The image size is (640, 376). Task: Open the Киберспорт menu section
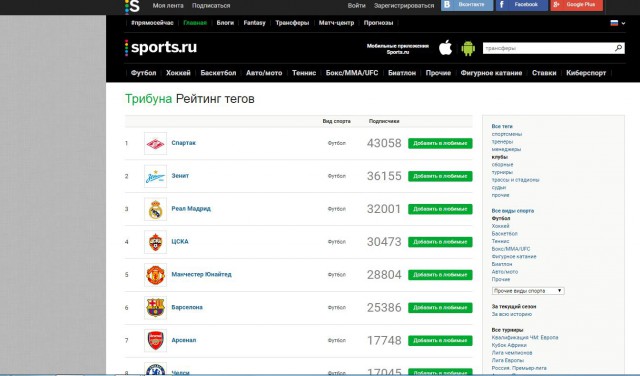[x=586, y=73]
